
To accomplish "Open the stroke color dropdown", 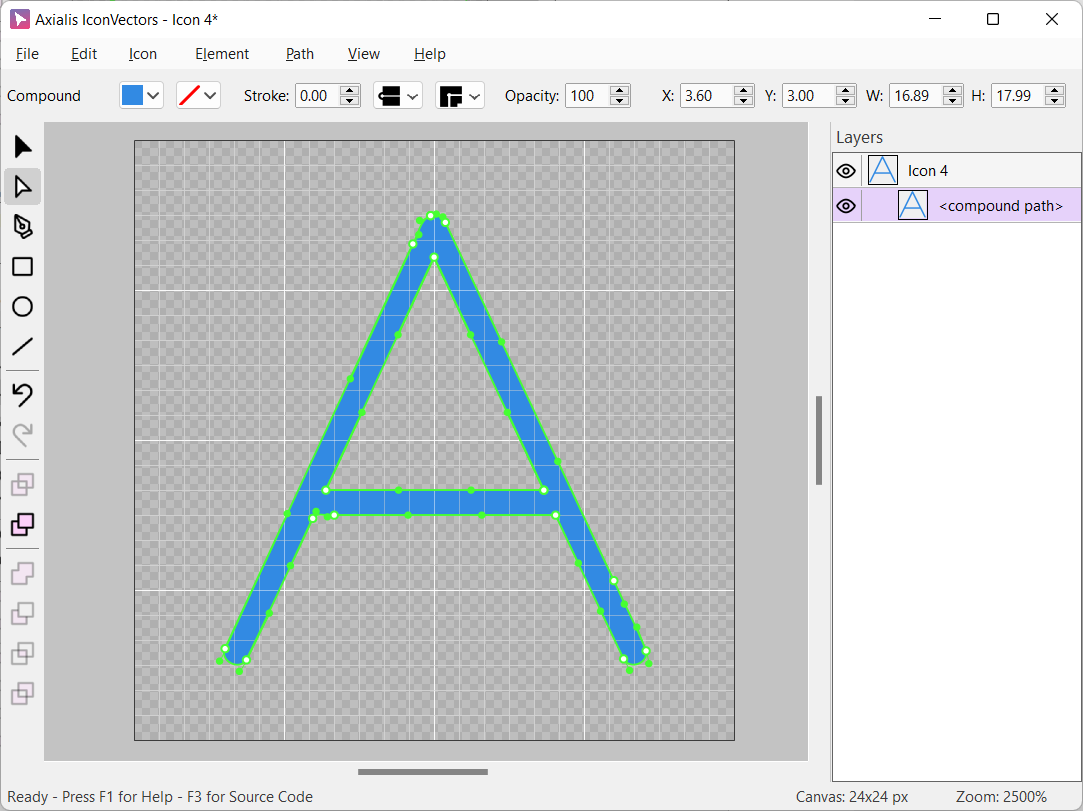I will click(x=198, y=96).
